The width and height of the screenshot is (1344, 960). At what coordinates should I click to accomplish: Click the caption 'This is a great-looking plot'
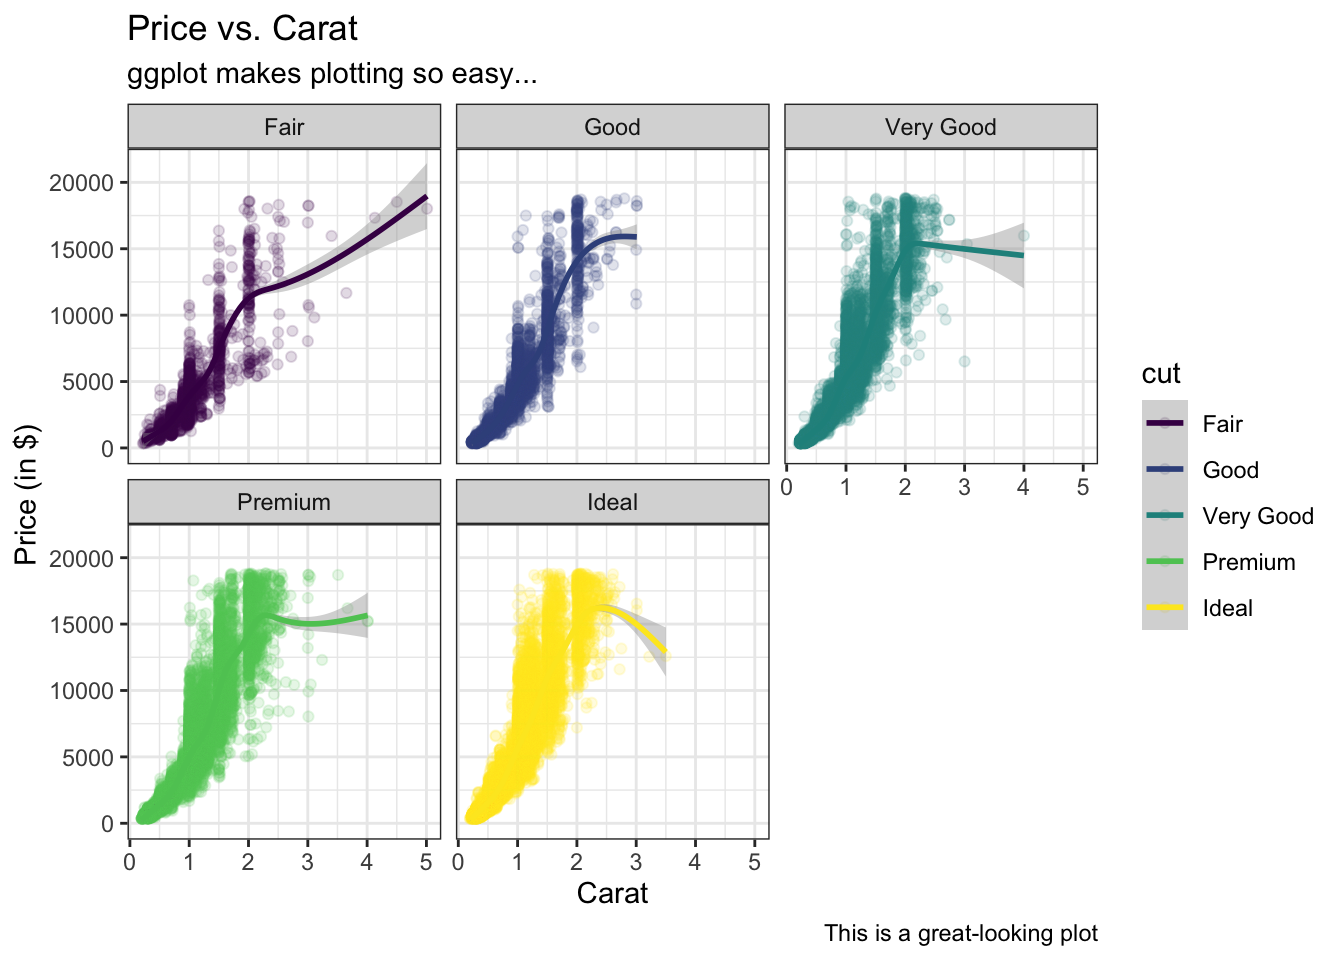pyautogui.click(x=961, y=933)
